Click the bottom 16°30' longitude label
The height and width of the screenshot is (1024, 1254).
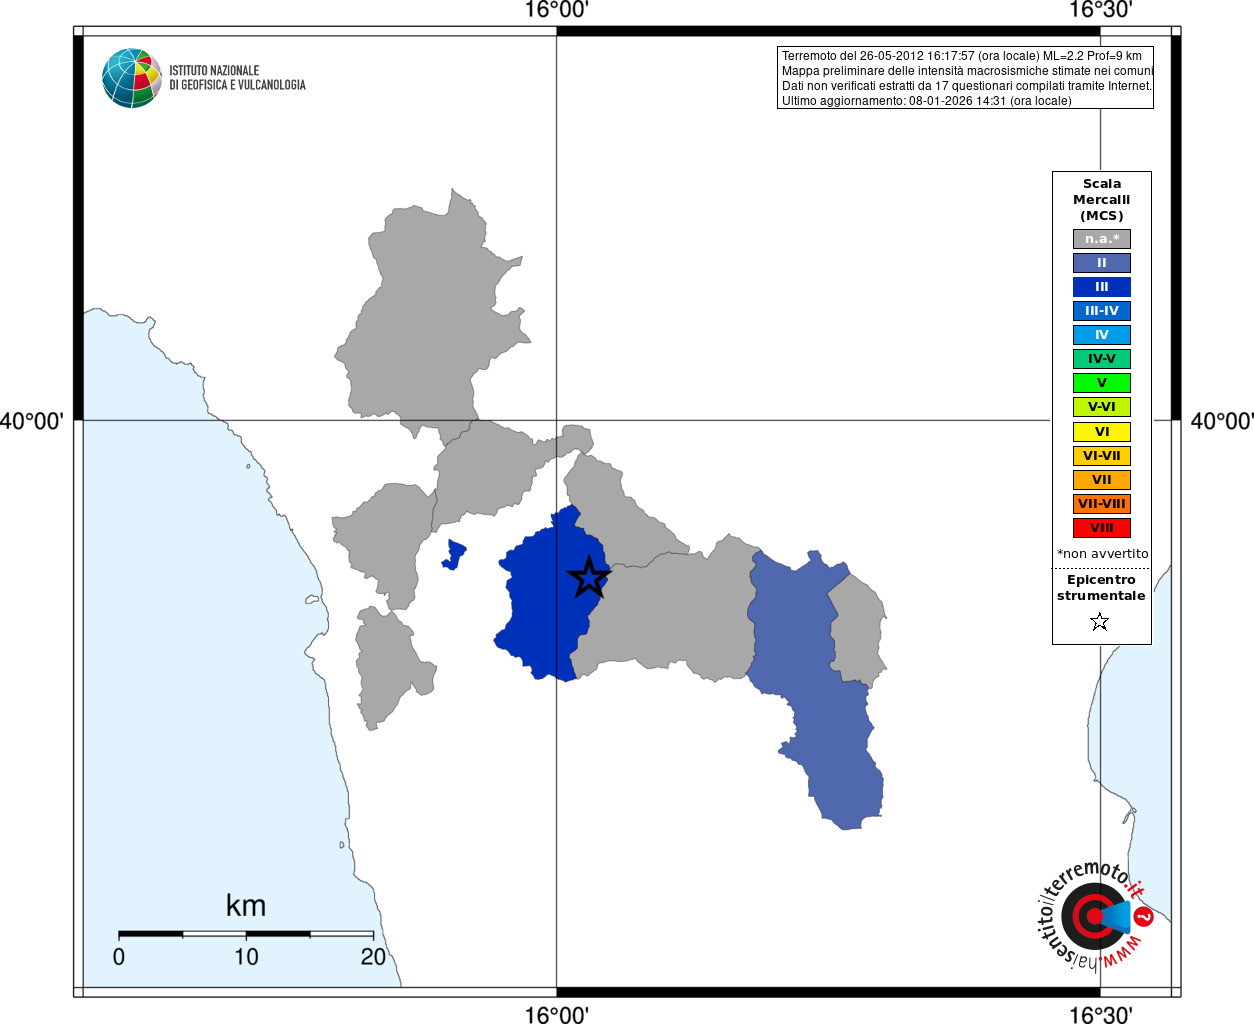pyautogui.click(x=1100, y=1014)
